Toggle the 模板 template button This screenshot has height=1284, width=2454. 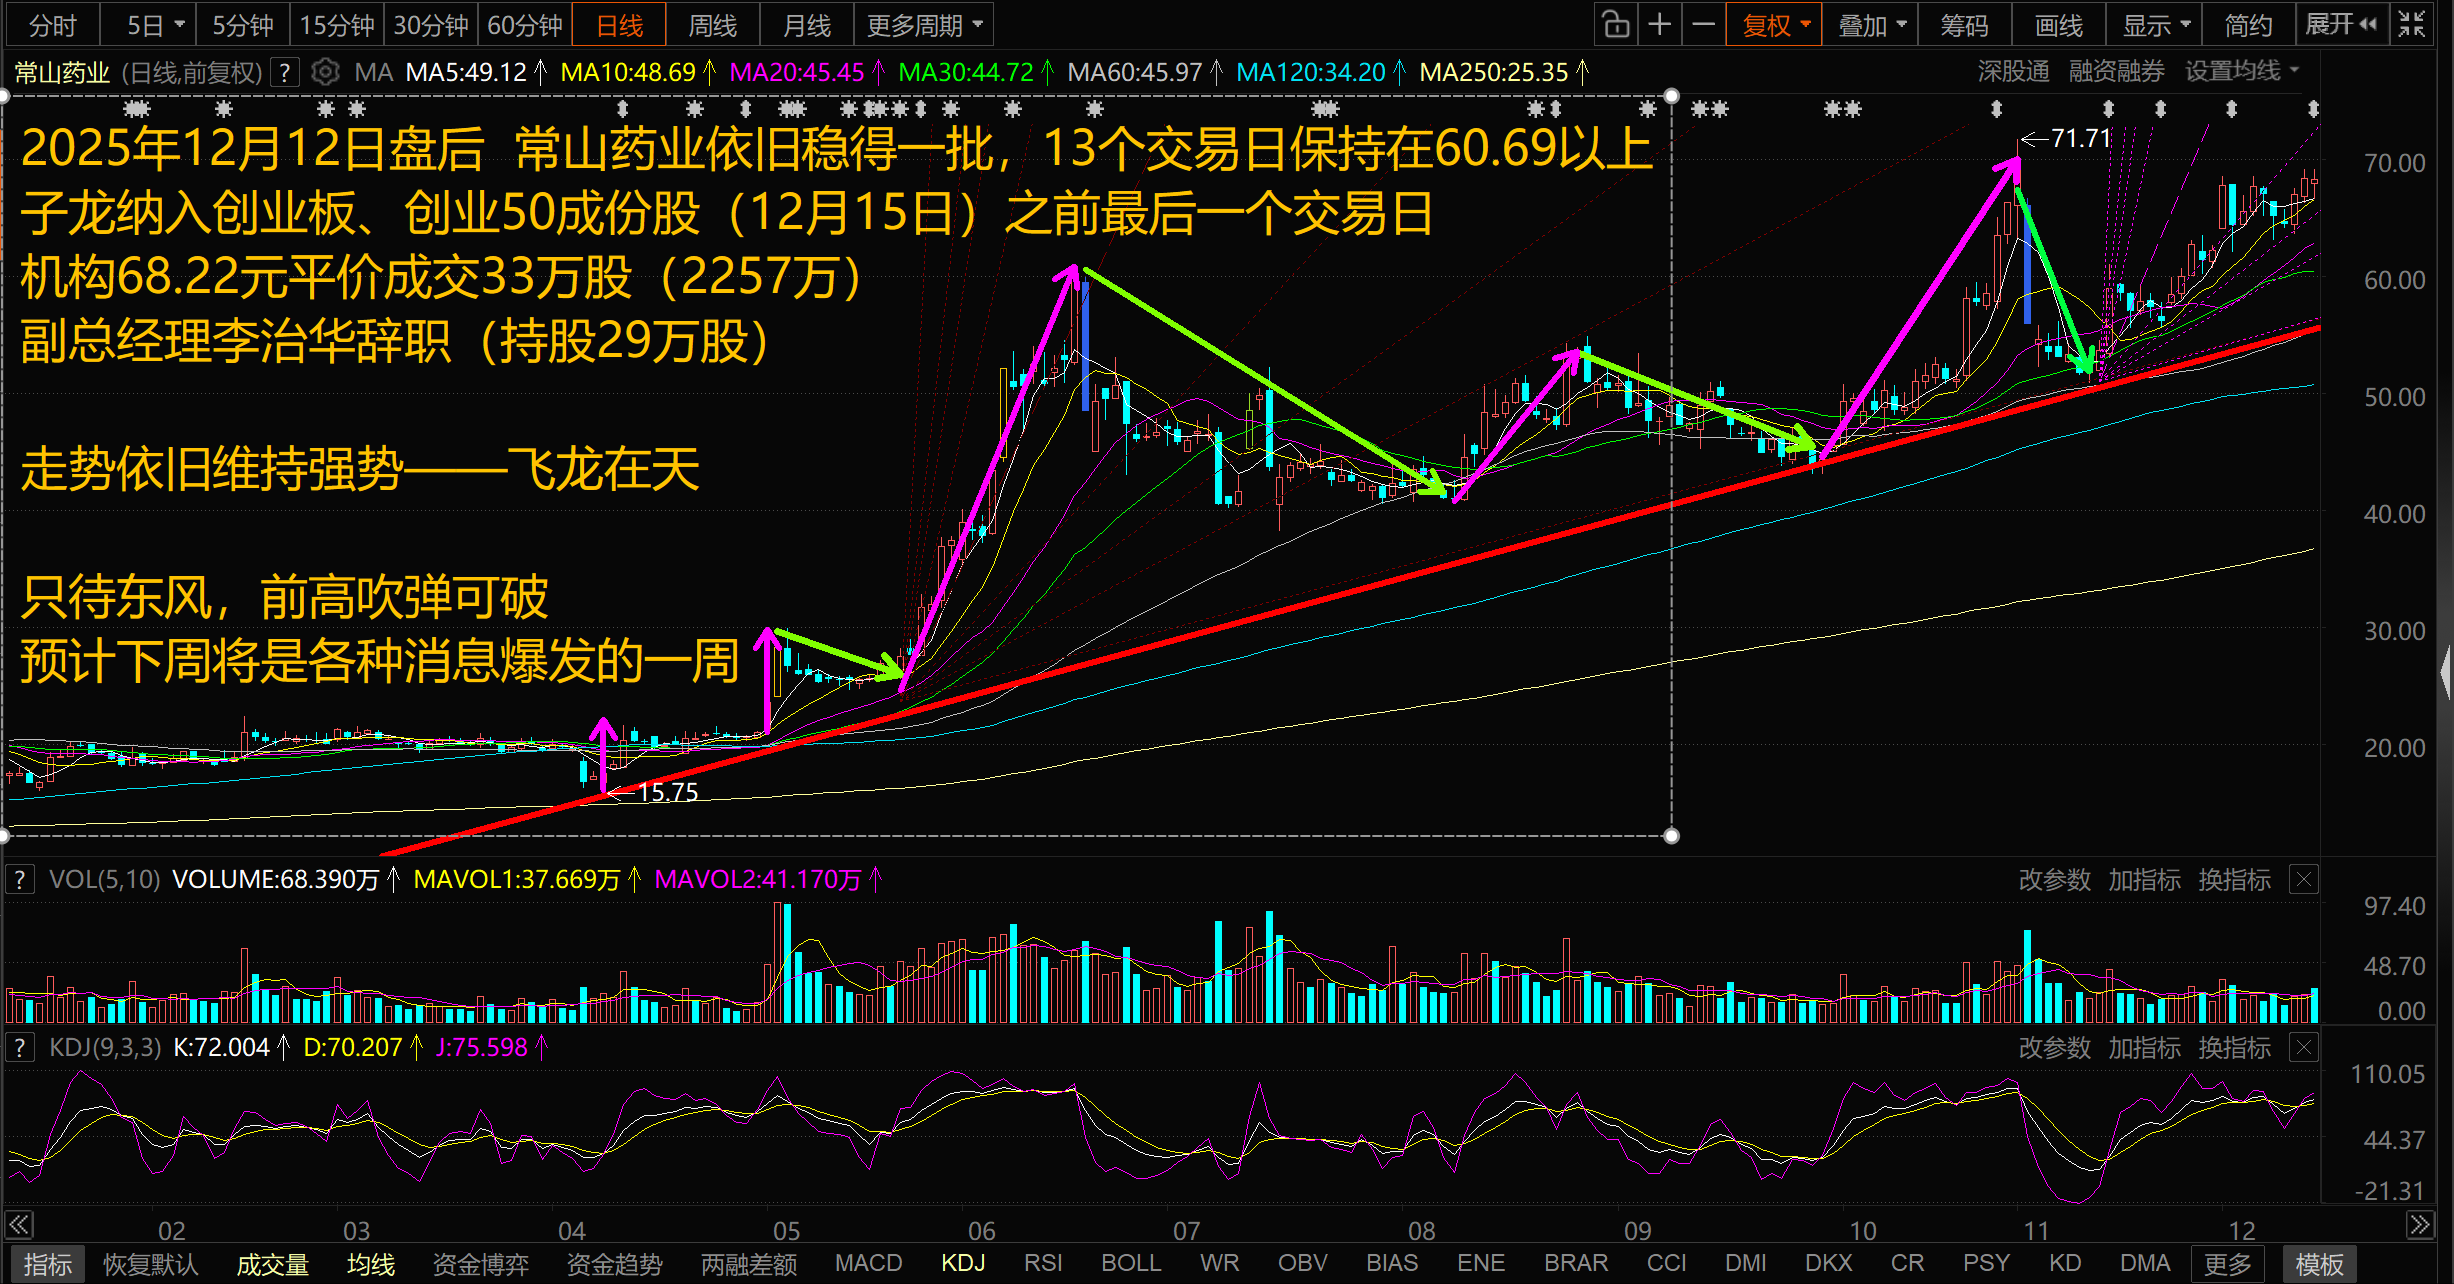[x=2319, y=1264]
